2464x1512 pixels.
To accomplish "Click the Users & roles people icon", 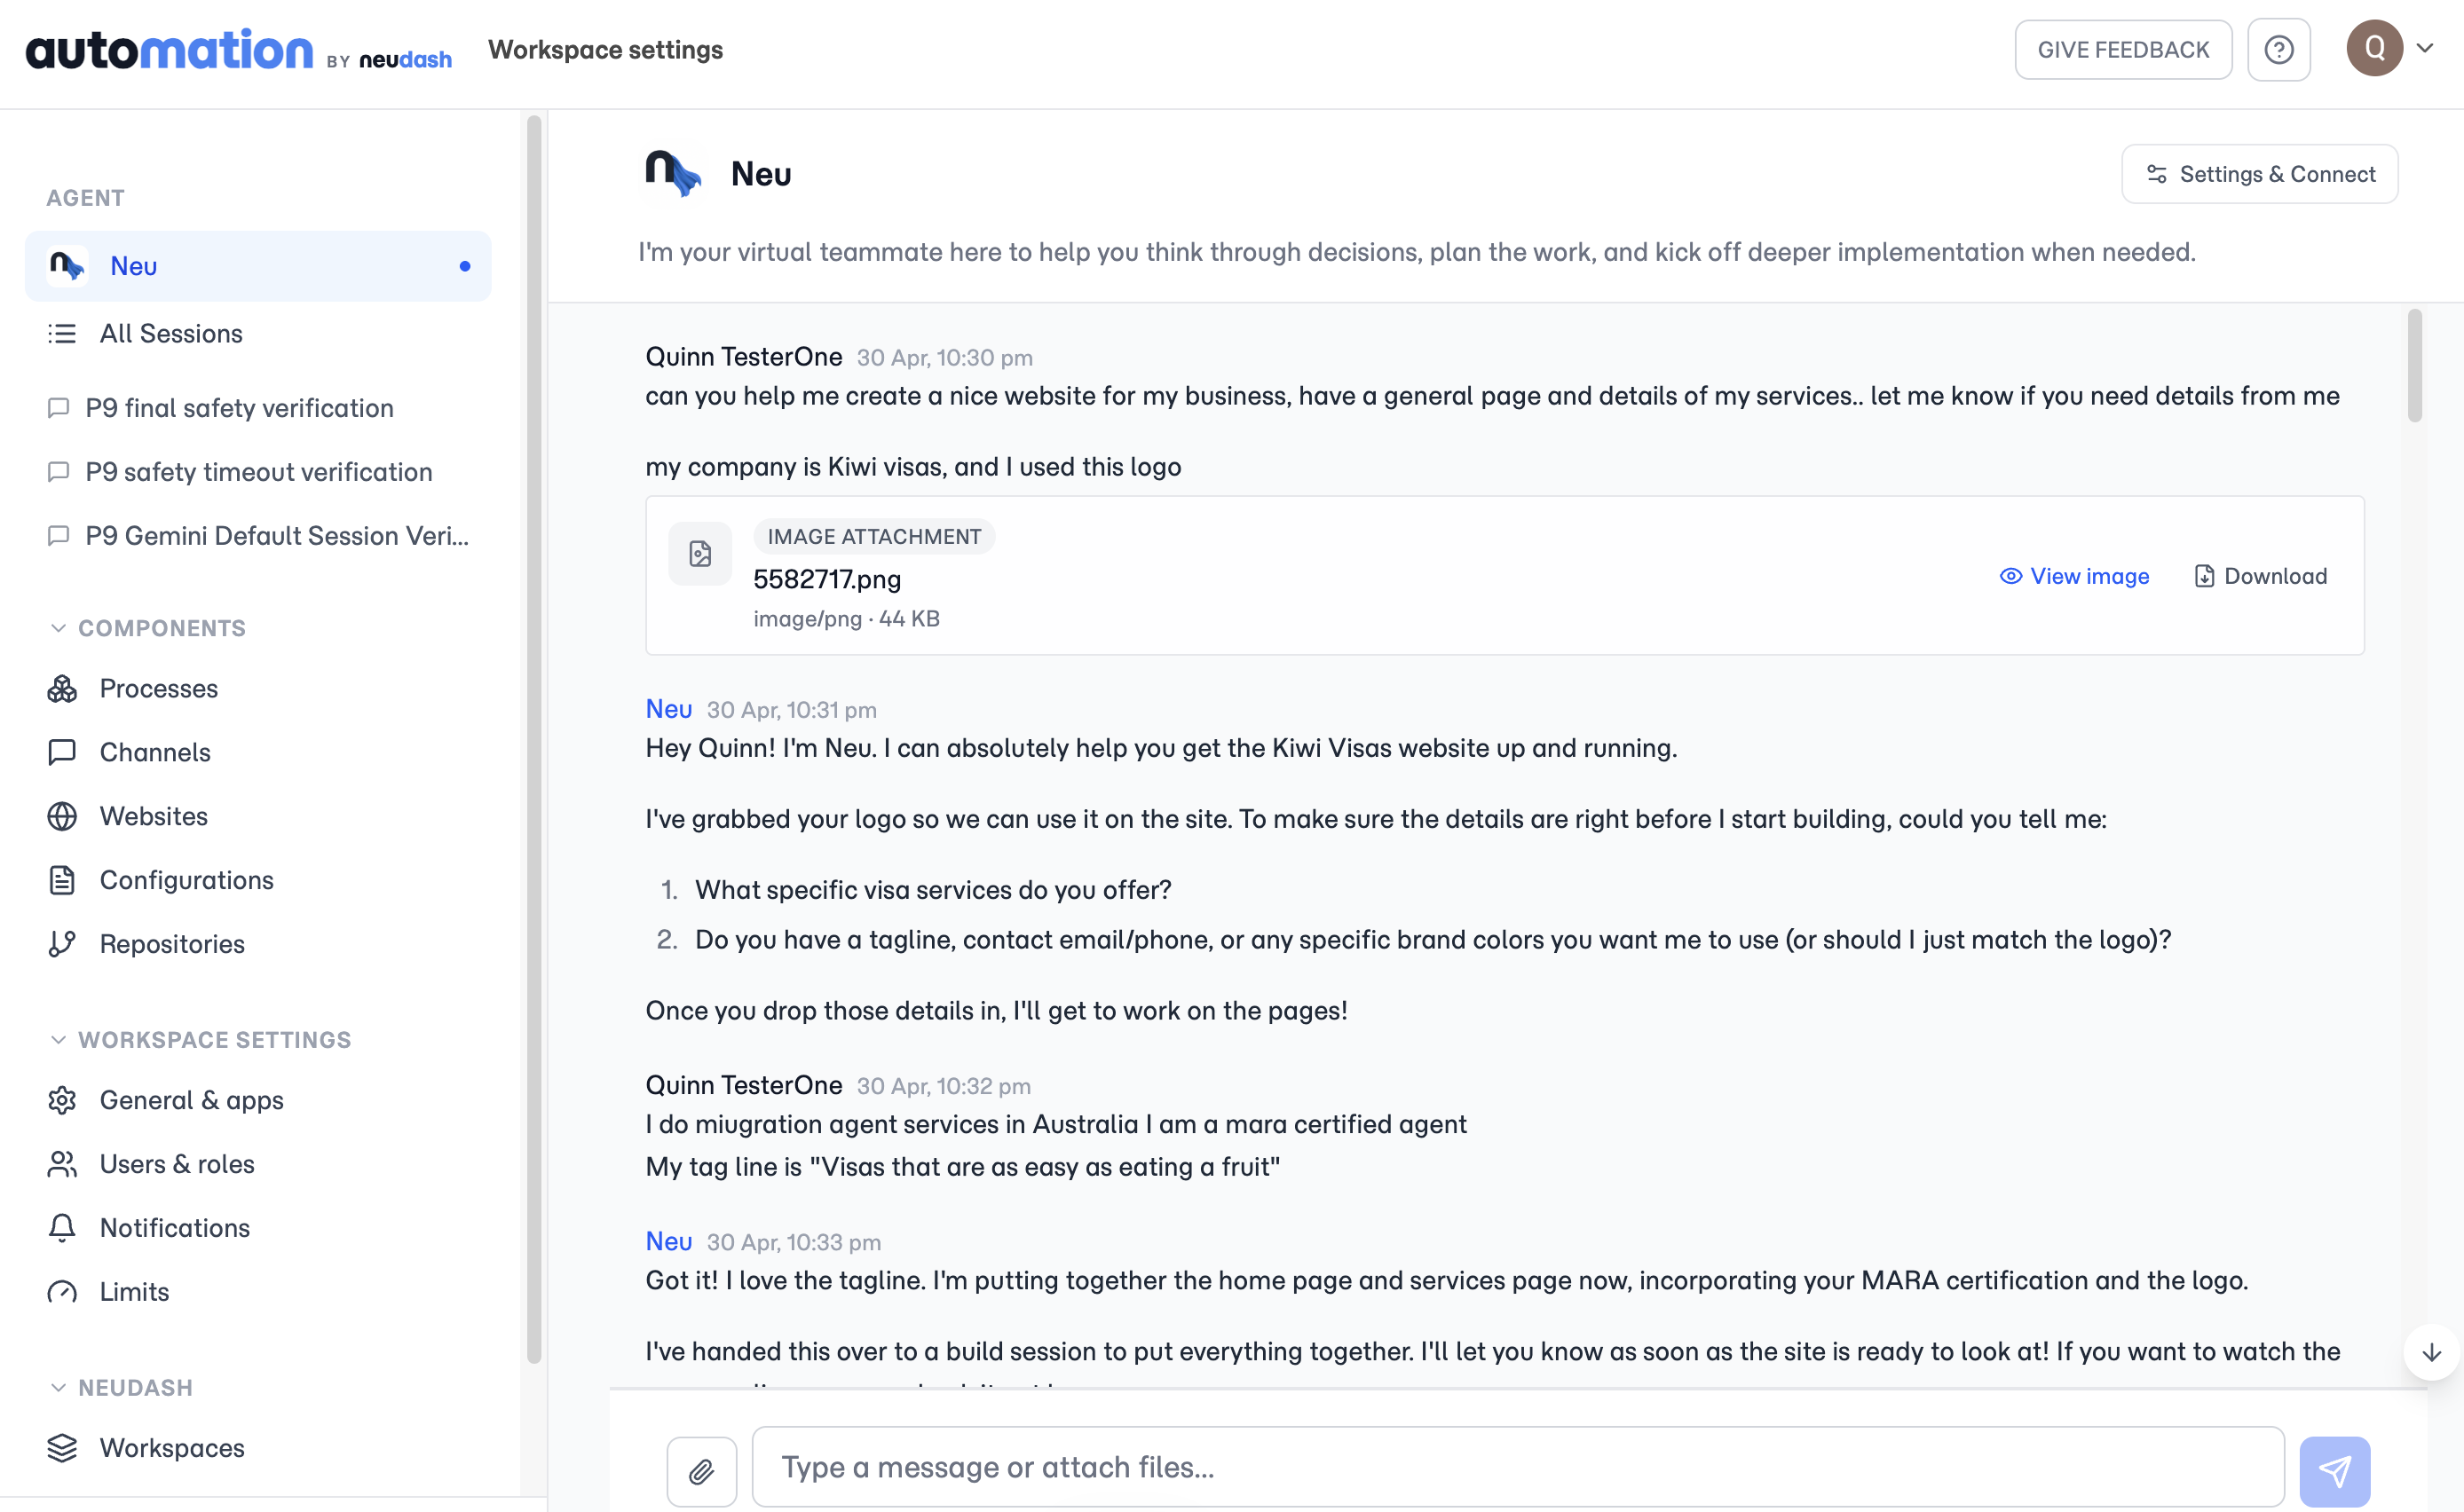I will click(62, 1165).
